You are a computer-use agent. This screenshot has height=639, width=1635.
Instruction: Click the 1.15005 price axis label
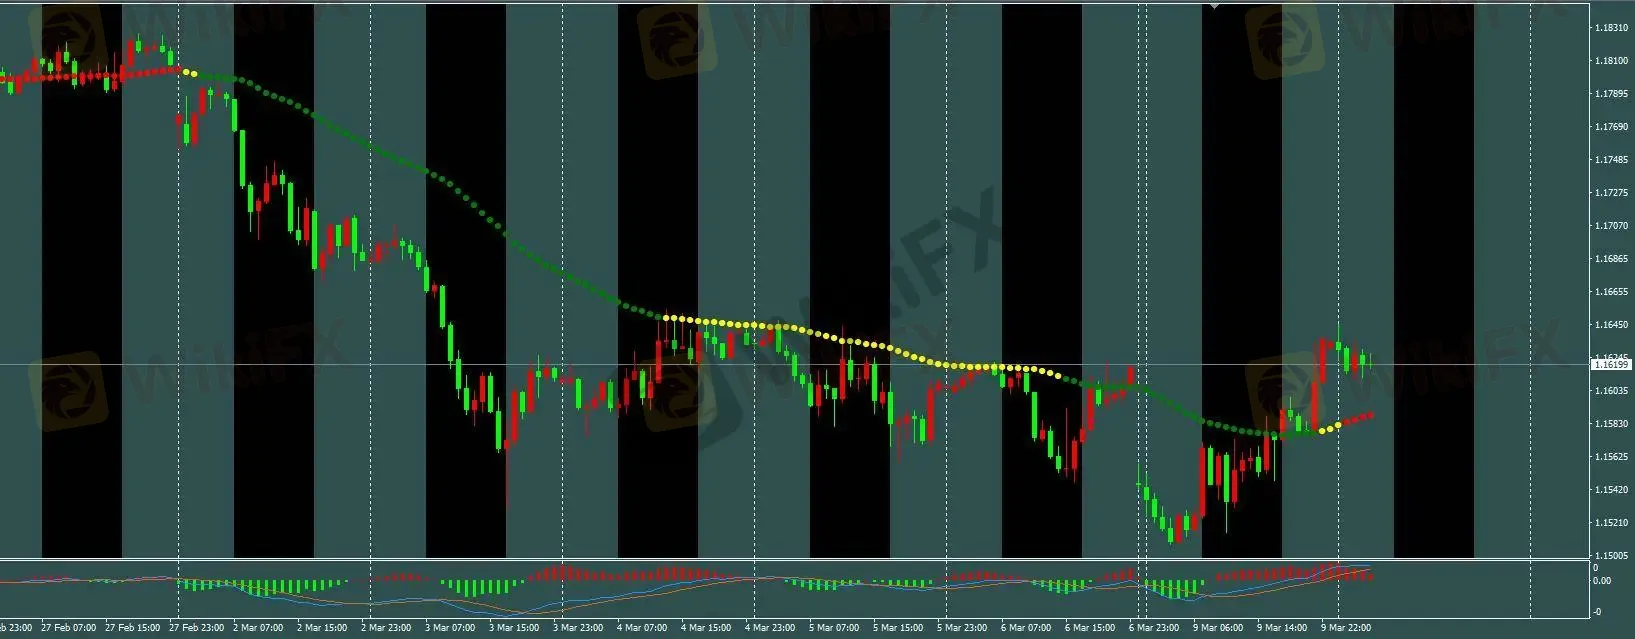click(x=1609, y=555)
